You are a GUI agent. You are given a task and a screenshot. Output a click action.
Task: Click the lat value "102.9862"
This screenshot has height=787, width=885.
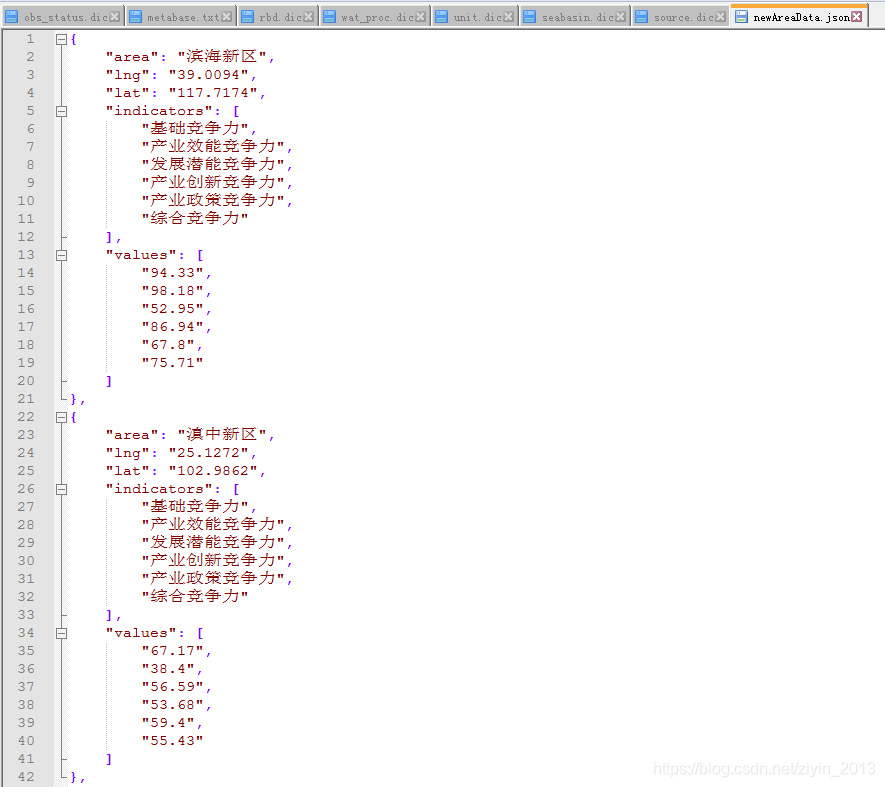pyautogui.click(x=213, y=471)
